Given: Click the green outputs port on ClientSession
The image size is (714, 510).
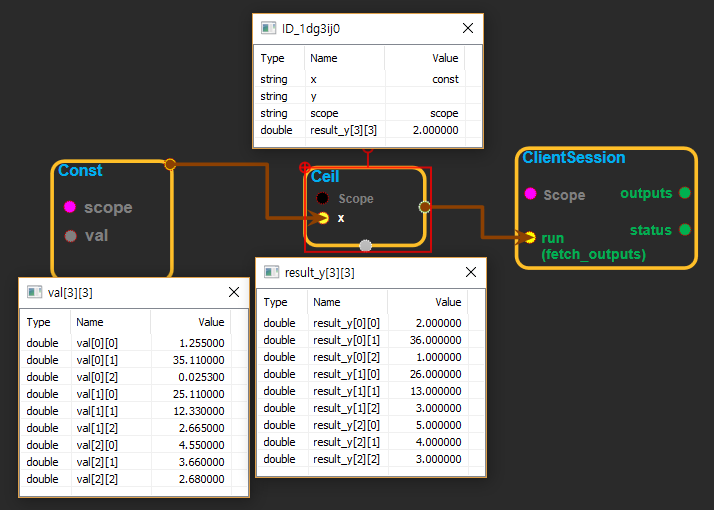Looking at the screenshot, I should click(684, 193).
